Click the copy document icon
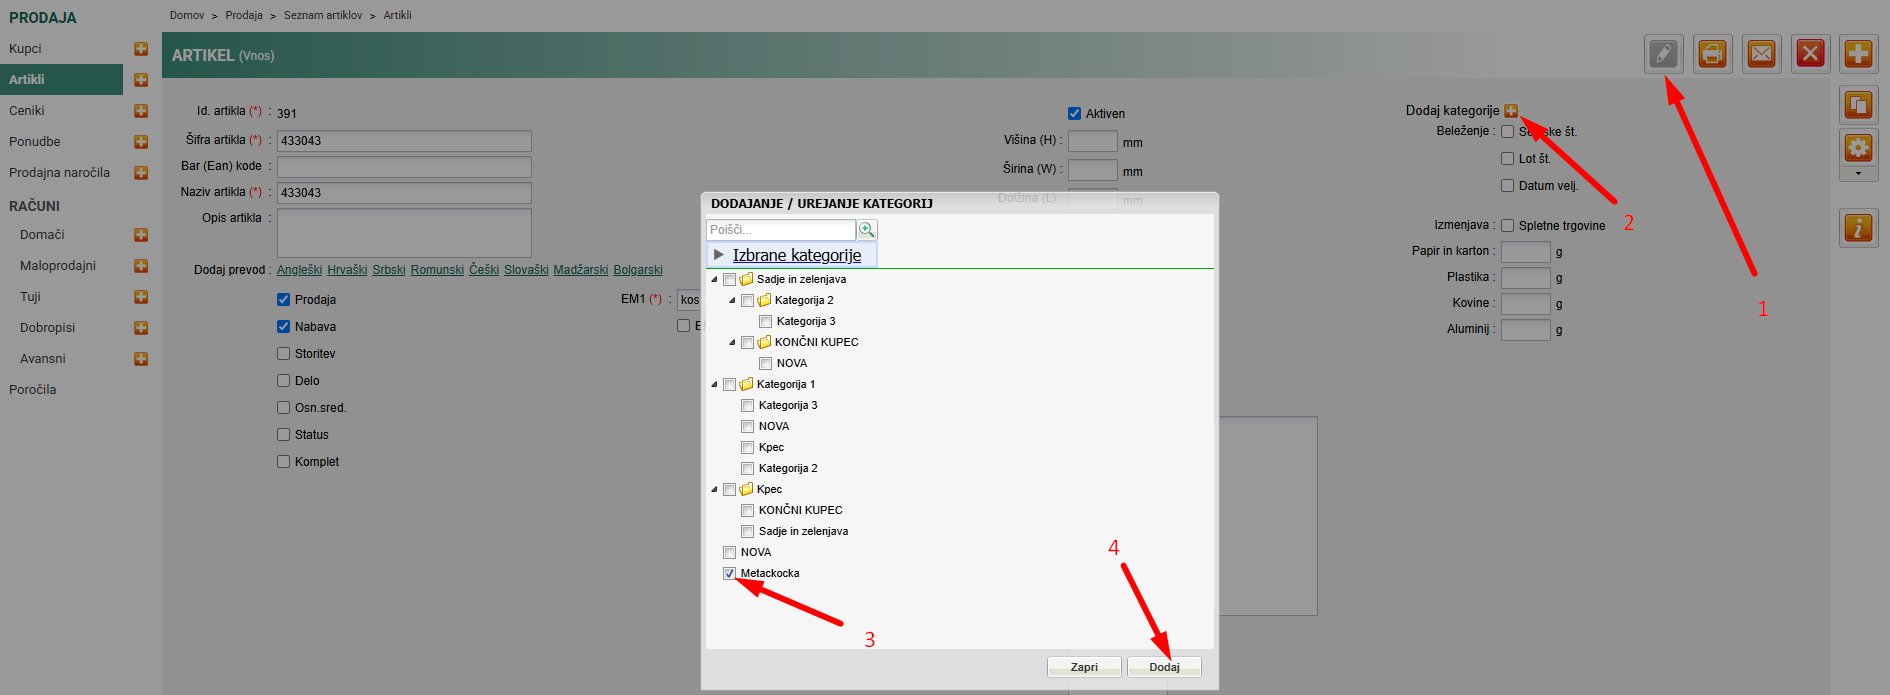 [1858, 105]
